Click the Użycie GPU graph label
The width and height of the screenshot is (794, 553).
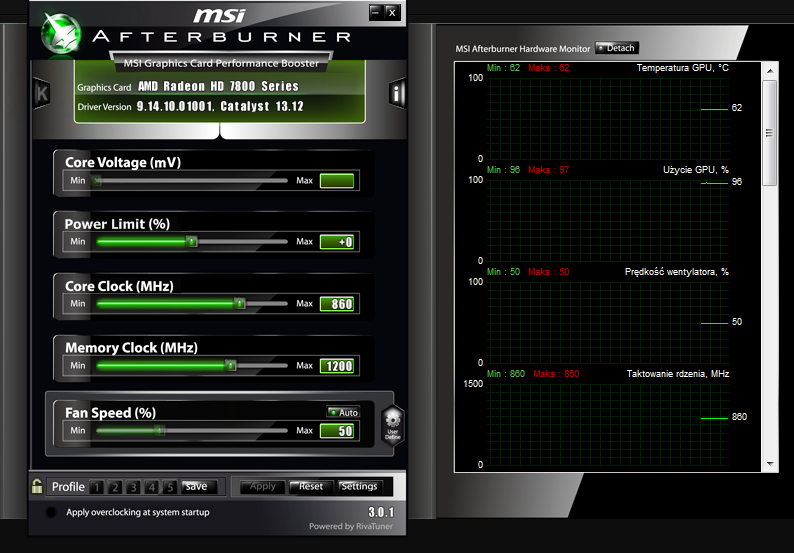click(x=696, y=170)
